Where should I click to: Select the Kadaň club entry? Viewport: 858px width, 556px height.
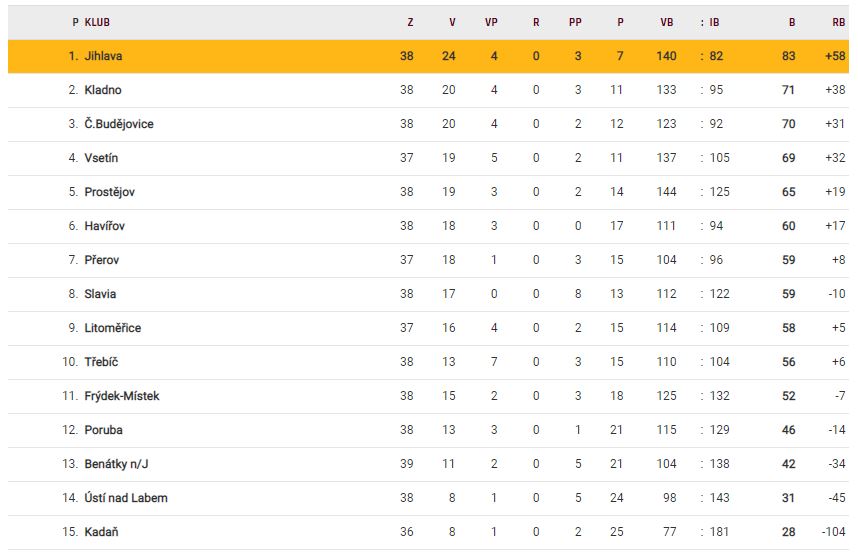[x=102, y=532]
